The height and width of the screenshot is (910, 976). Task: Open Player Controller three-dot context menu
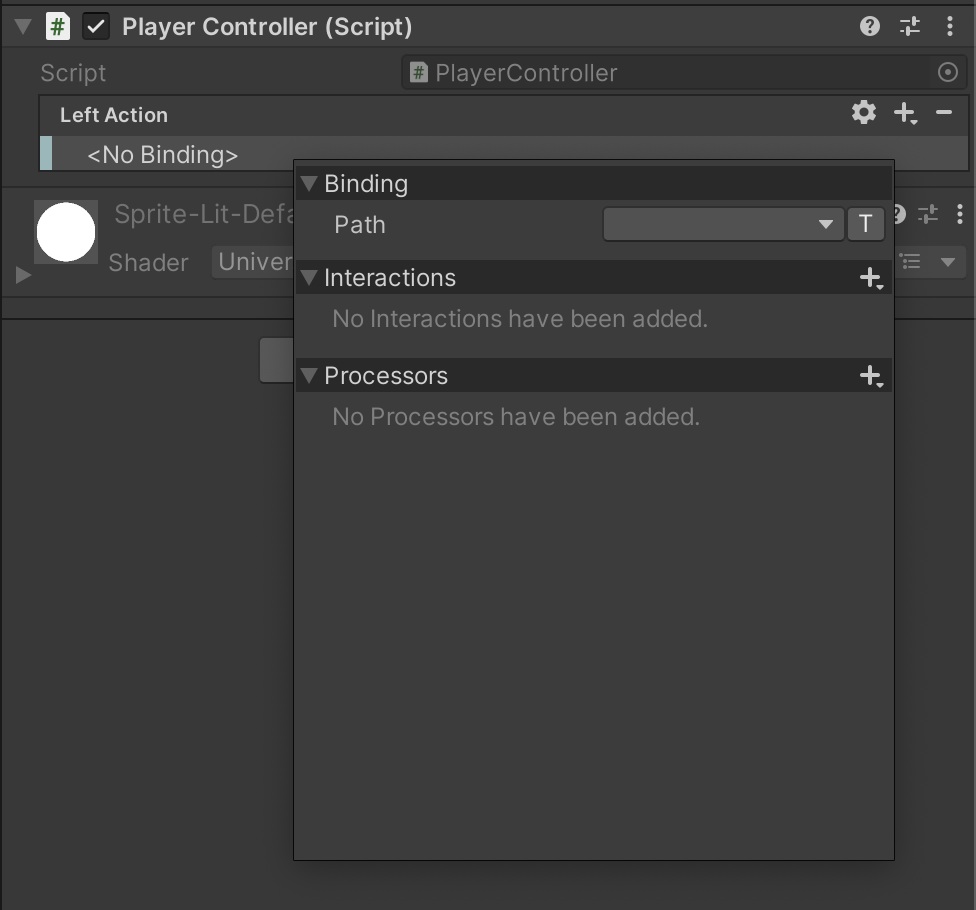click(x=949, y=27)
